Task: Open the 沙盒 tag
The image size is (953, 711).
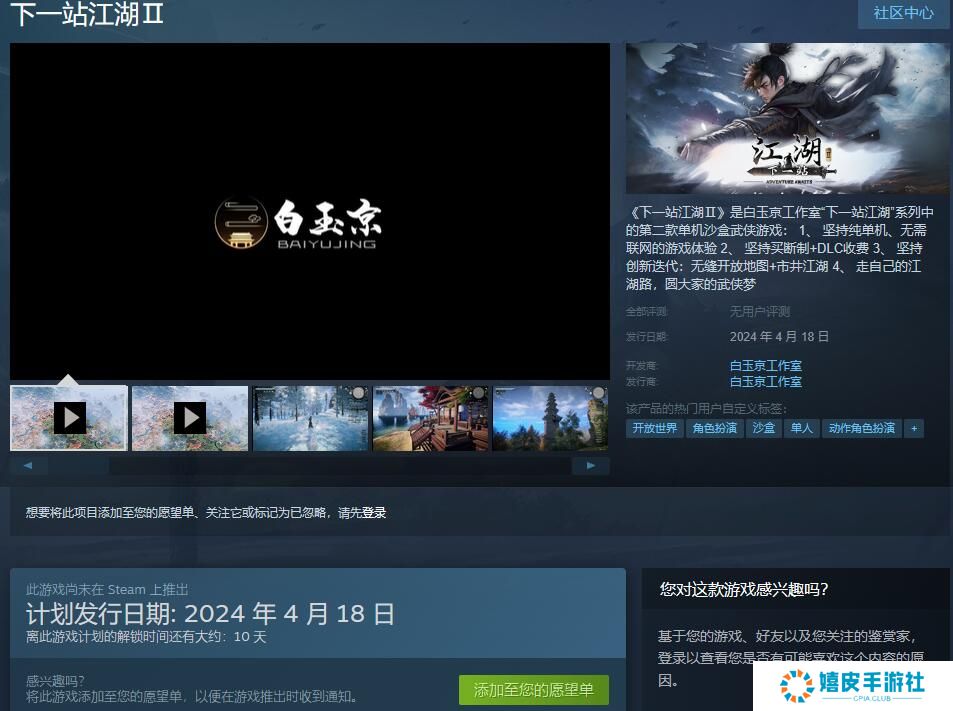Action: click(763, 428)
